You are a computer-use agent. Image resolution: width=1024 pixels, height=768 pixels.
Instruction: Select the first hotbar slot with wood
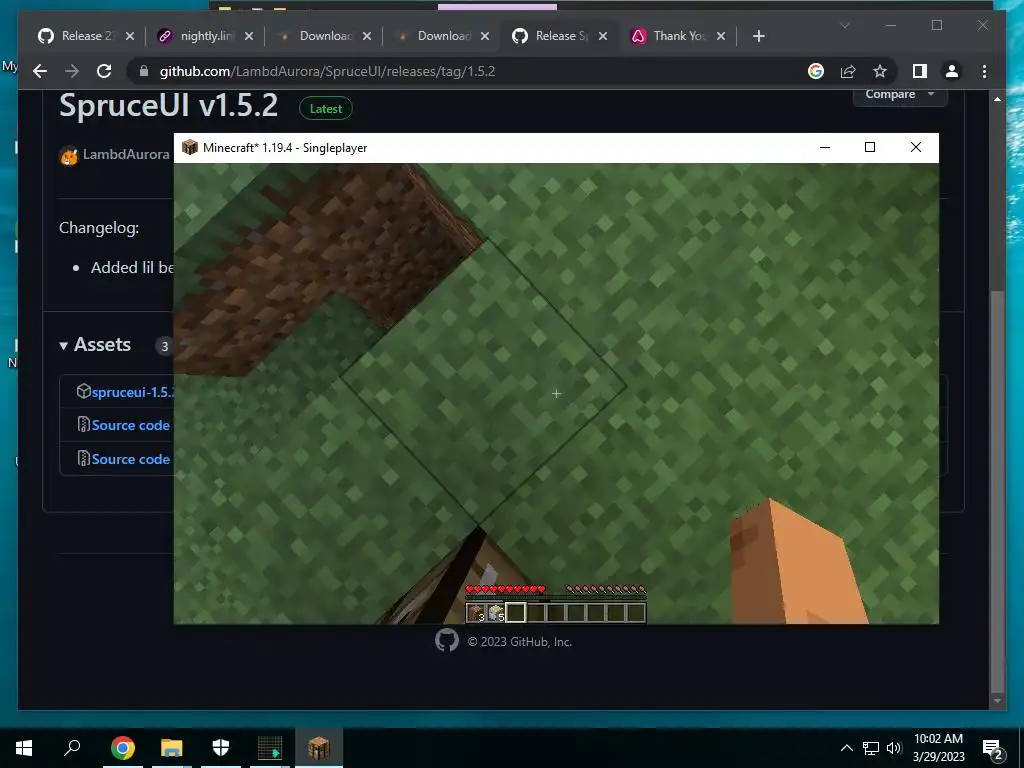(x=475, y=613)
